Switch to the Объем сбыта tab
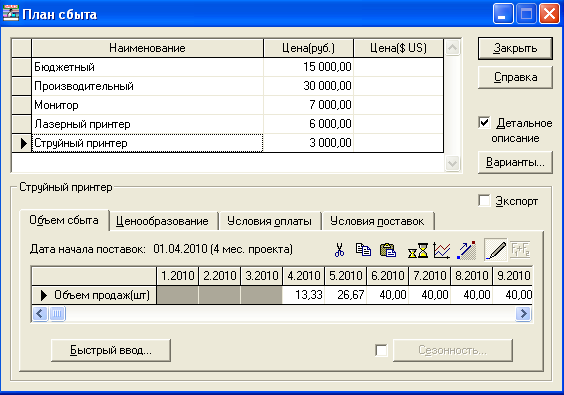Viewport: 564px width, 395px height. tap(64, 220)
